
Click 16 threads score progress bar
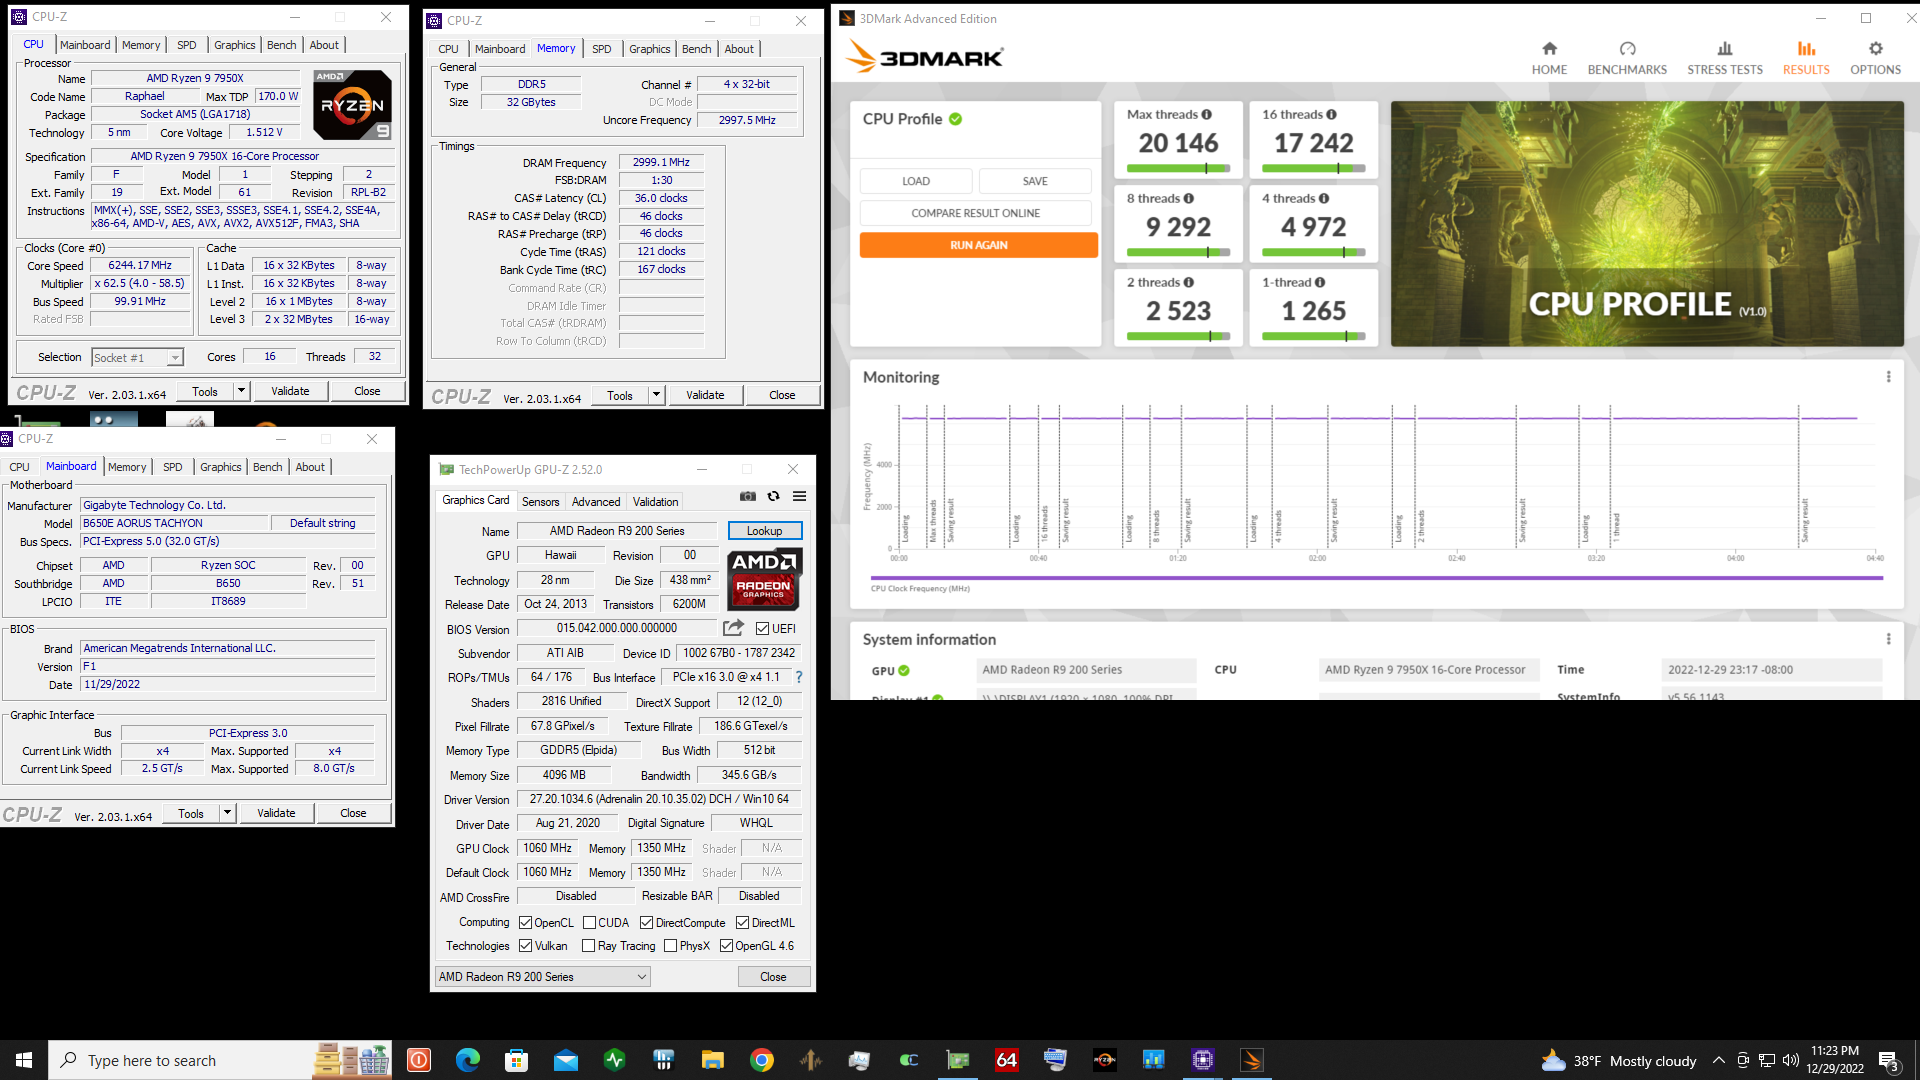click(1313, 168)
